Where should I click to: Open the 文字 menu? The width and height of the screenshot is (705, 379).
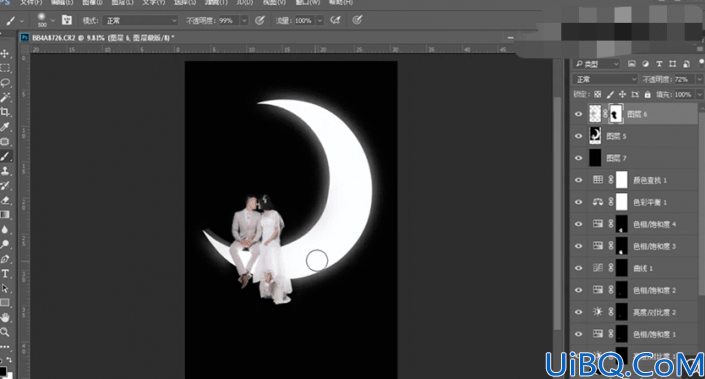click(154, 3)
